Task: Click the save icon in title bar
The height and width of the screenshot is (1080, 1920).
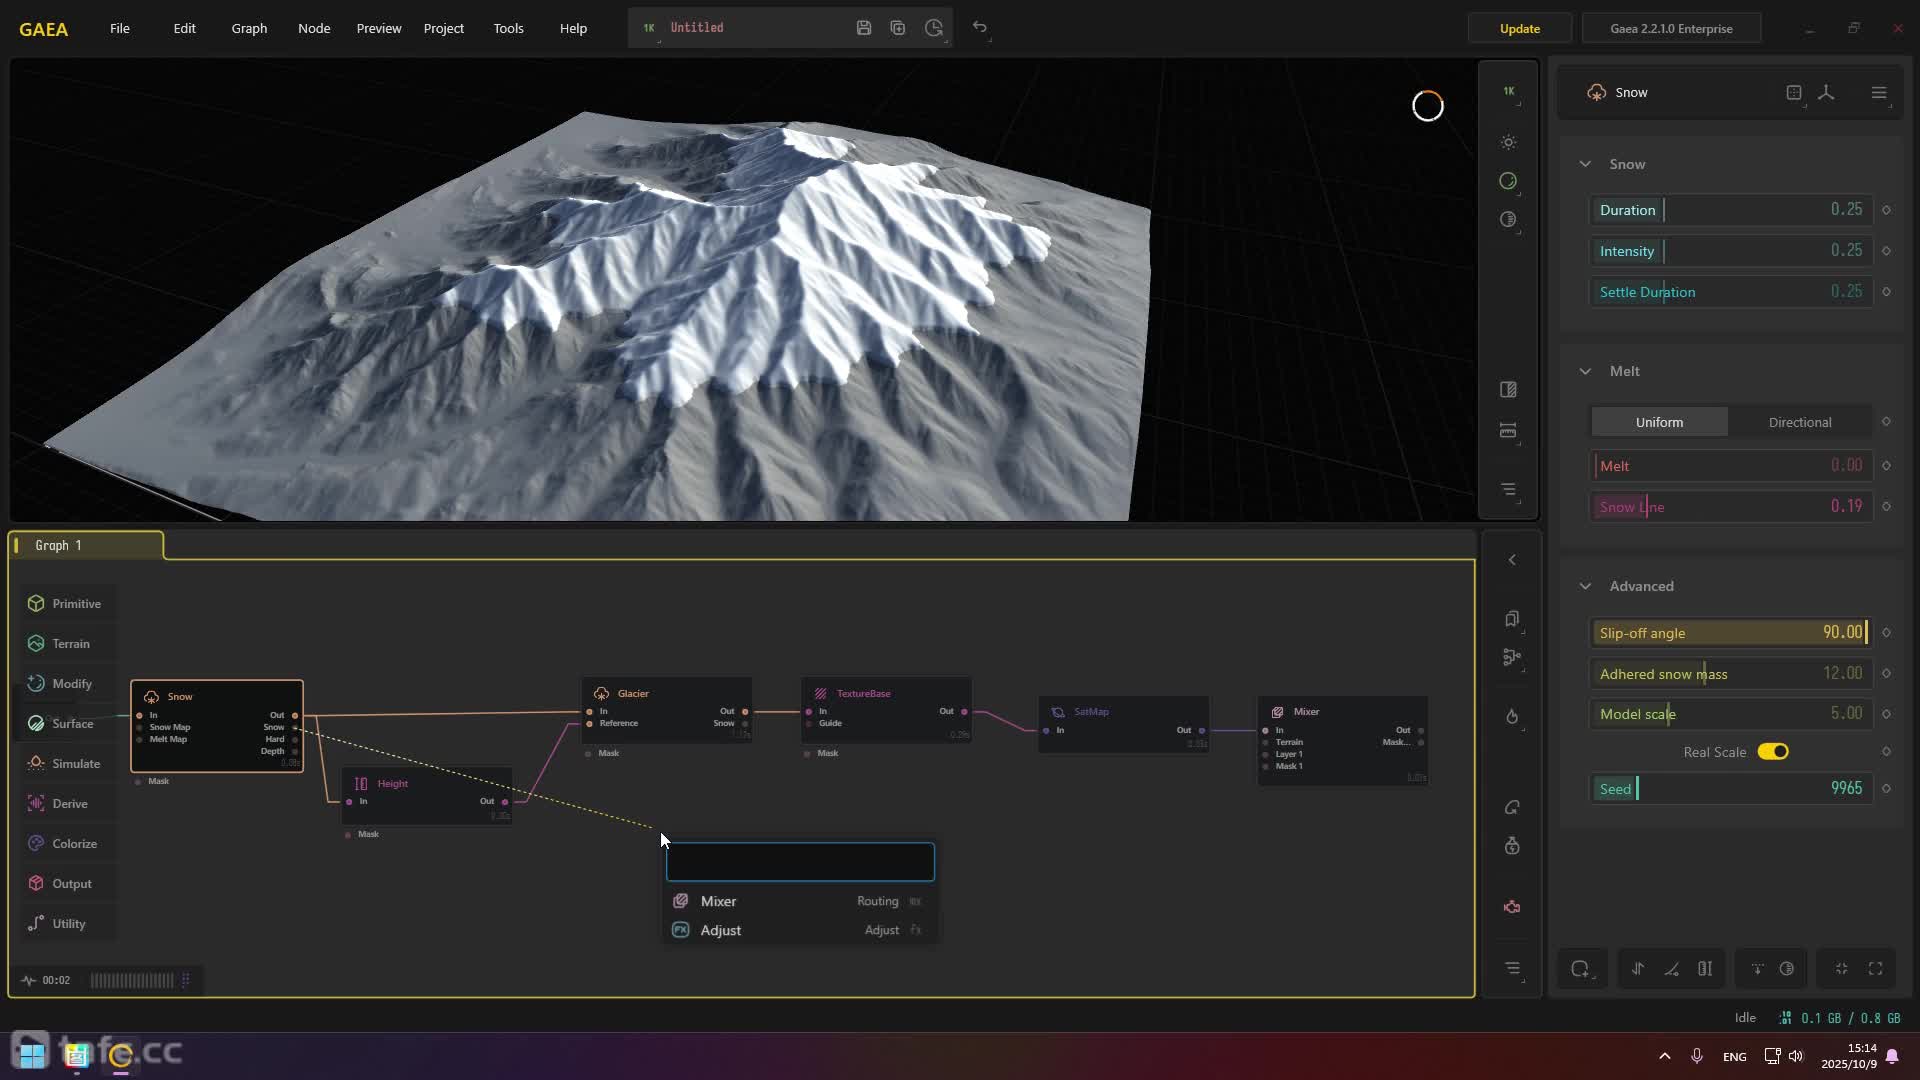Action: click(x=864, y=28)
